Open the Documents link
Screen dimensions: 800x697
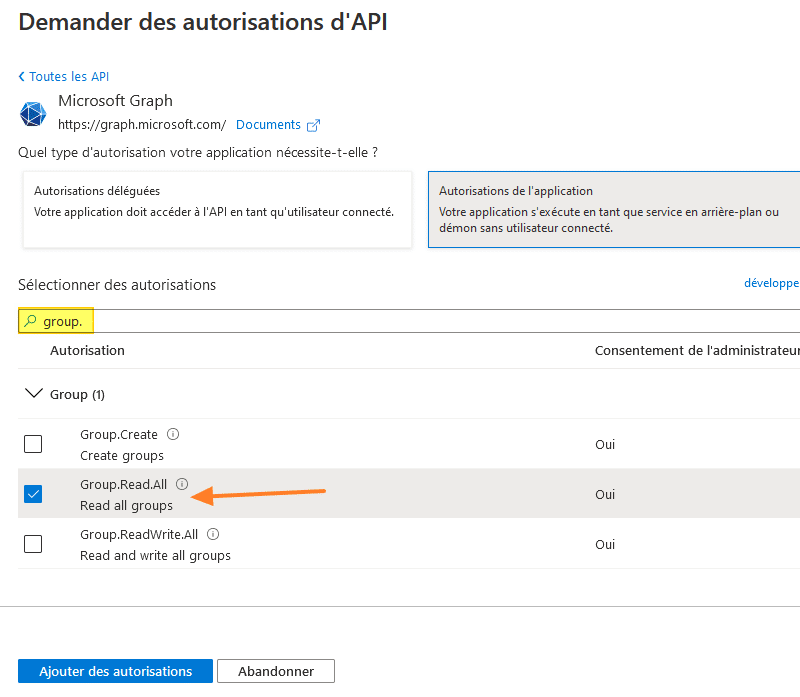pyautogui.click(x=268, y=125)
